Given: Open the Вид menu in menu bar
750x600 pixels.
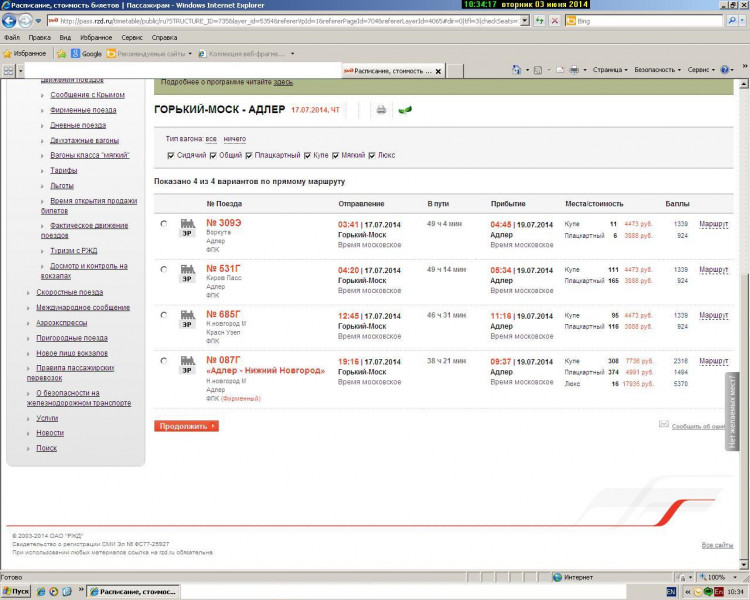Looking at the screenshot, I should [x=65, y=37].
